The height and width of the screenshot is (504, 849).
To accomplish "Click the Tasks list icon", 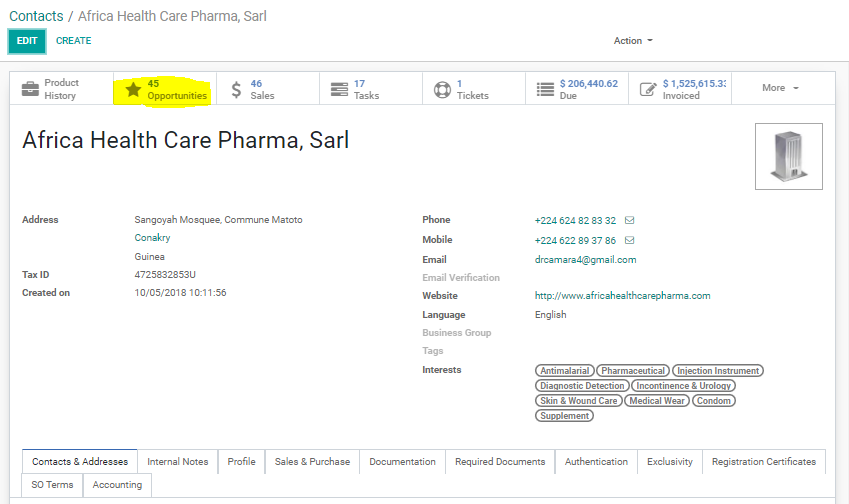I will click(x=339, y=89).
